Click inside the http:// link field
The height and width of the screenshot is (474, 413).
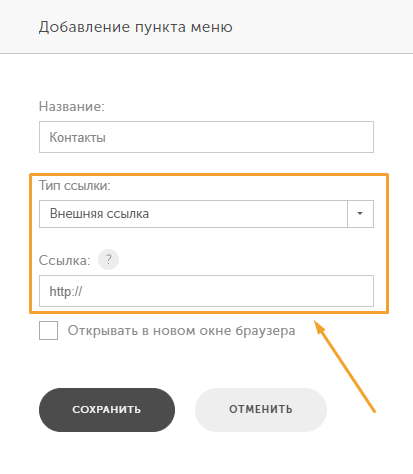[206, 291]
